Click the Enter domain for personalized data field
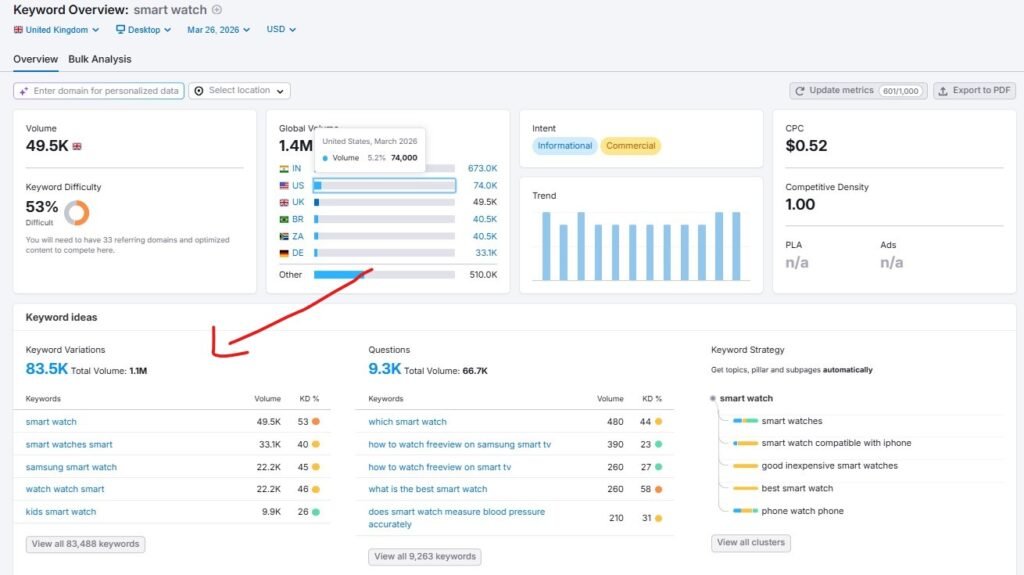This screenshot has width=1024, height=575. [99, 91]
